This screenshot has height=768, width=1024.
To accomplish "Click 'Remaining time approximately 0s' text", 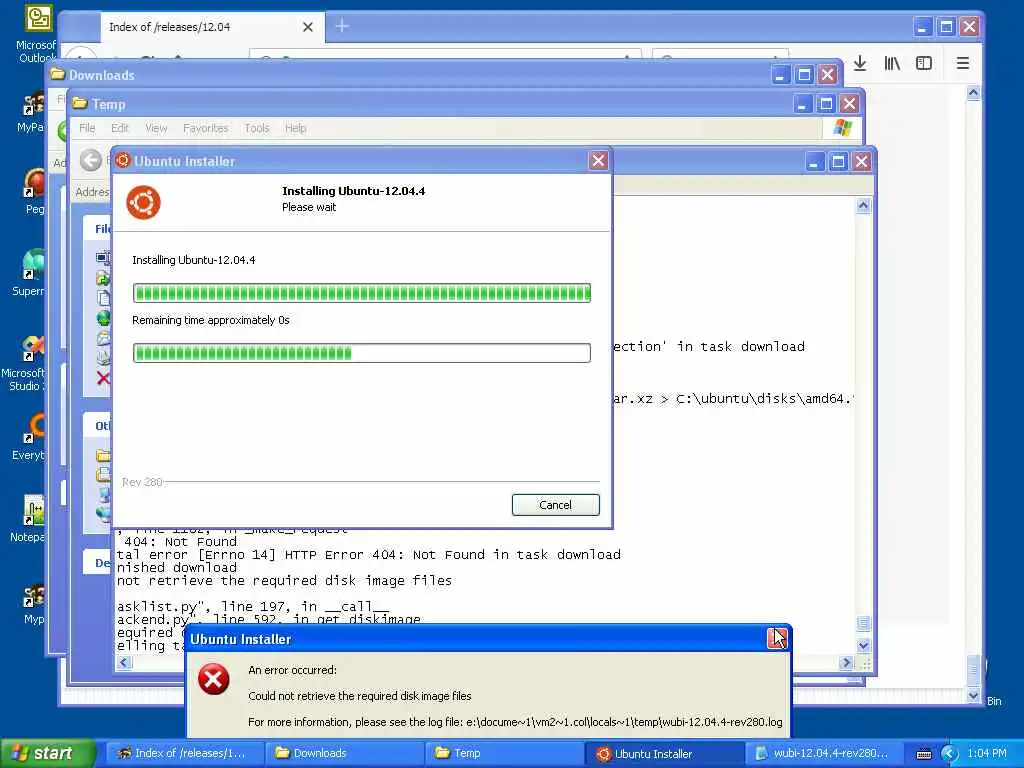I will (210, 320).
